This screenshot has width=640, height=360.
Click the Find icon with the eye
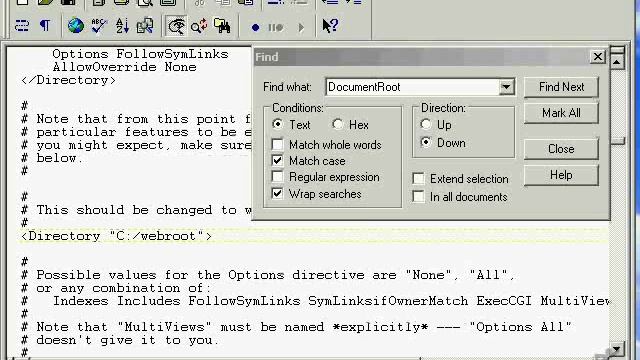[x=176, y=27]
